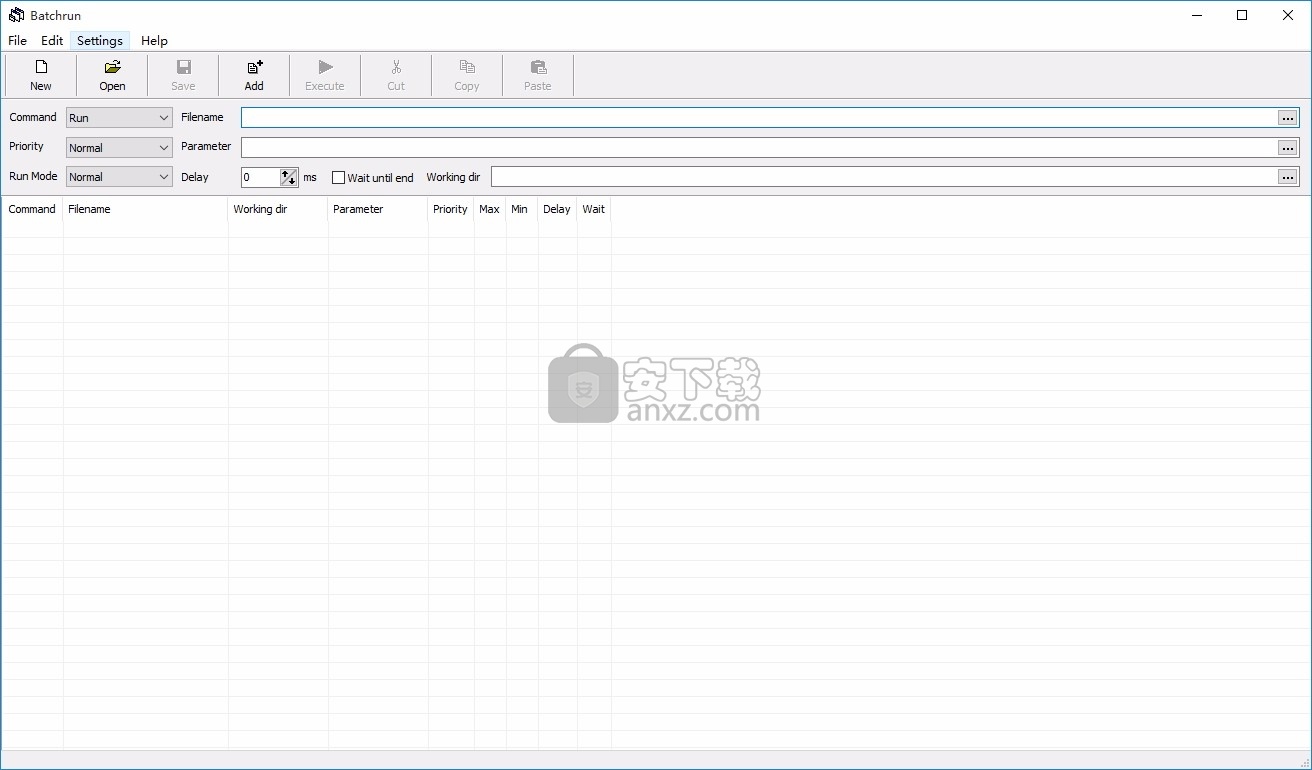
Task: Click the Delay milliseconds number field
Action: point(261,177)
